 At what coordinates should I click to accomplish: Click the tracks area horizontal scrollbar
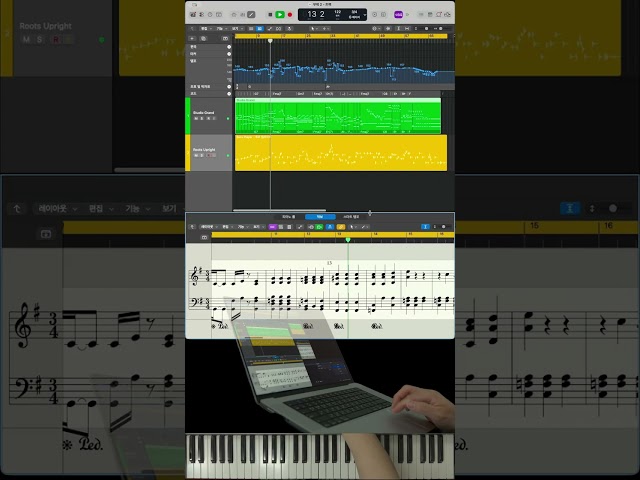tap(280, 210)
